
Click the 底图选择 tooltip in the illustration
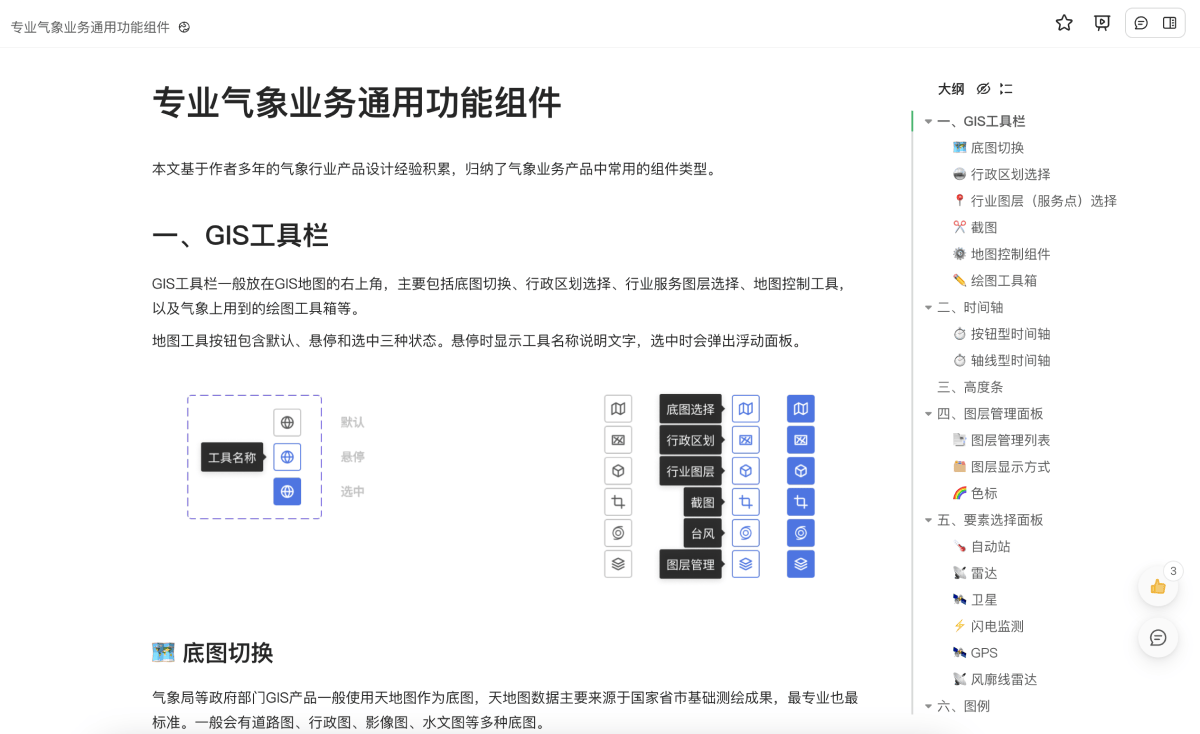691,409
